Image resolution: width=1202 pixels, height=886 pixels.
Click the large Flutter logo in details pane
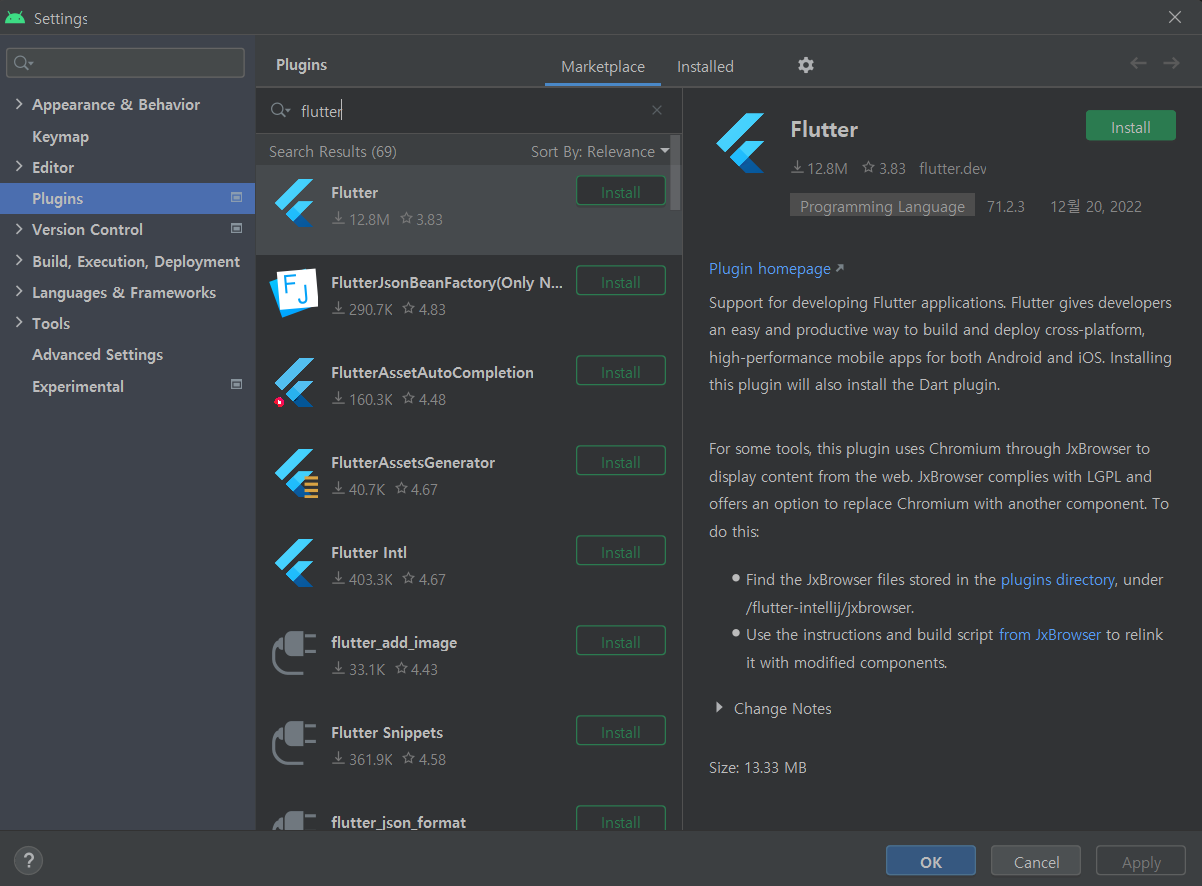[x=741, y=145]
